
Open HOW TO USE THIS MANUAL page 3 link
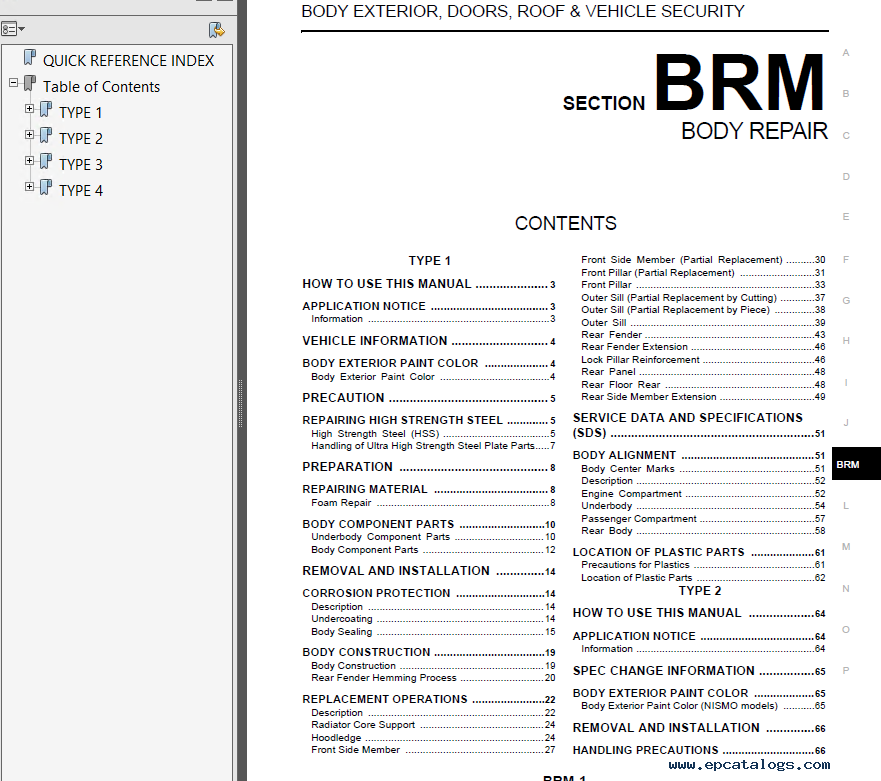pyautogui.click(x=429, y=284)
